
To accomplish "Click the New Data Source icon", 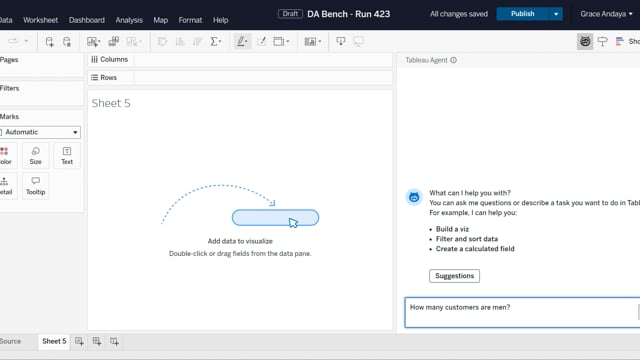I will (x=49, y=41).
